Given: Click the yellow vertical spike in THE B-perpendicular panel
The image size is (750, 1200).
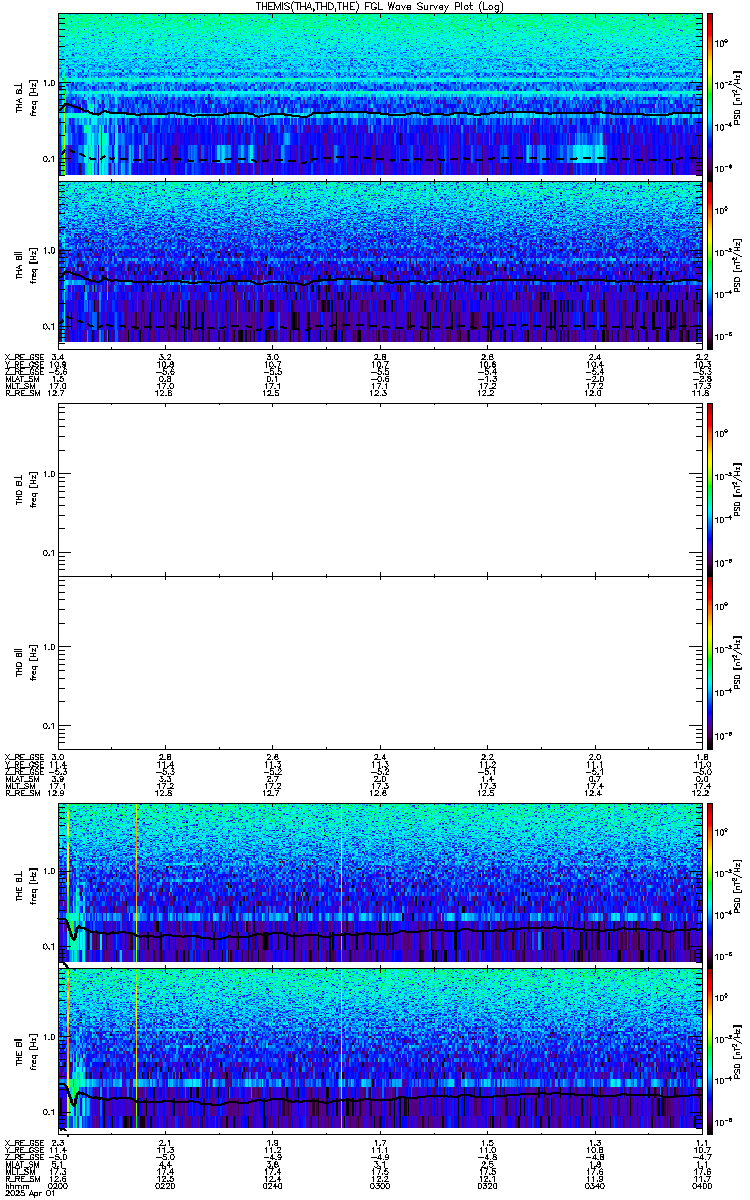Looking at the screenshot, I should point(136,882).
